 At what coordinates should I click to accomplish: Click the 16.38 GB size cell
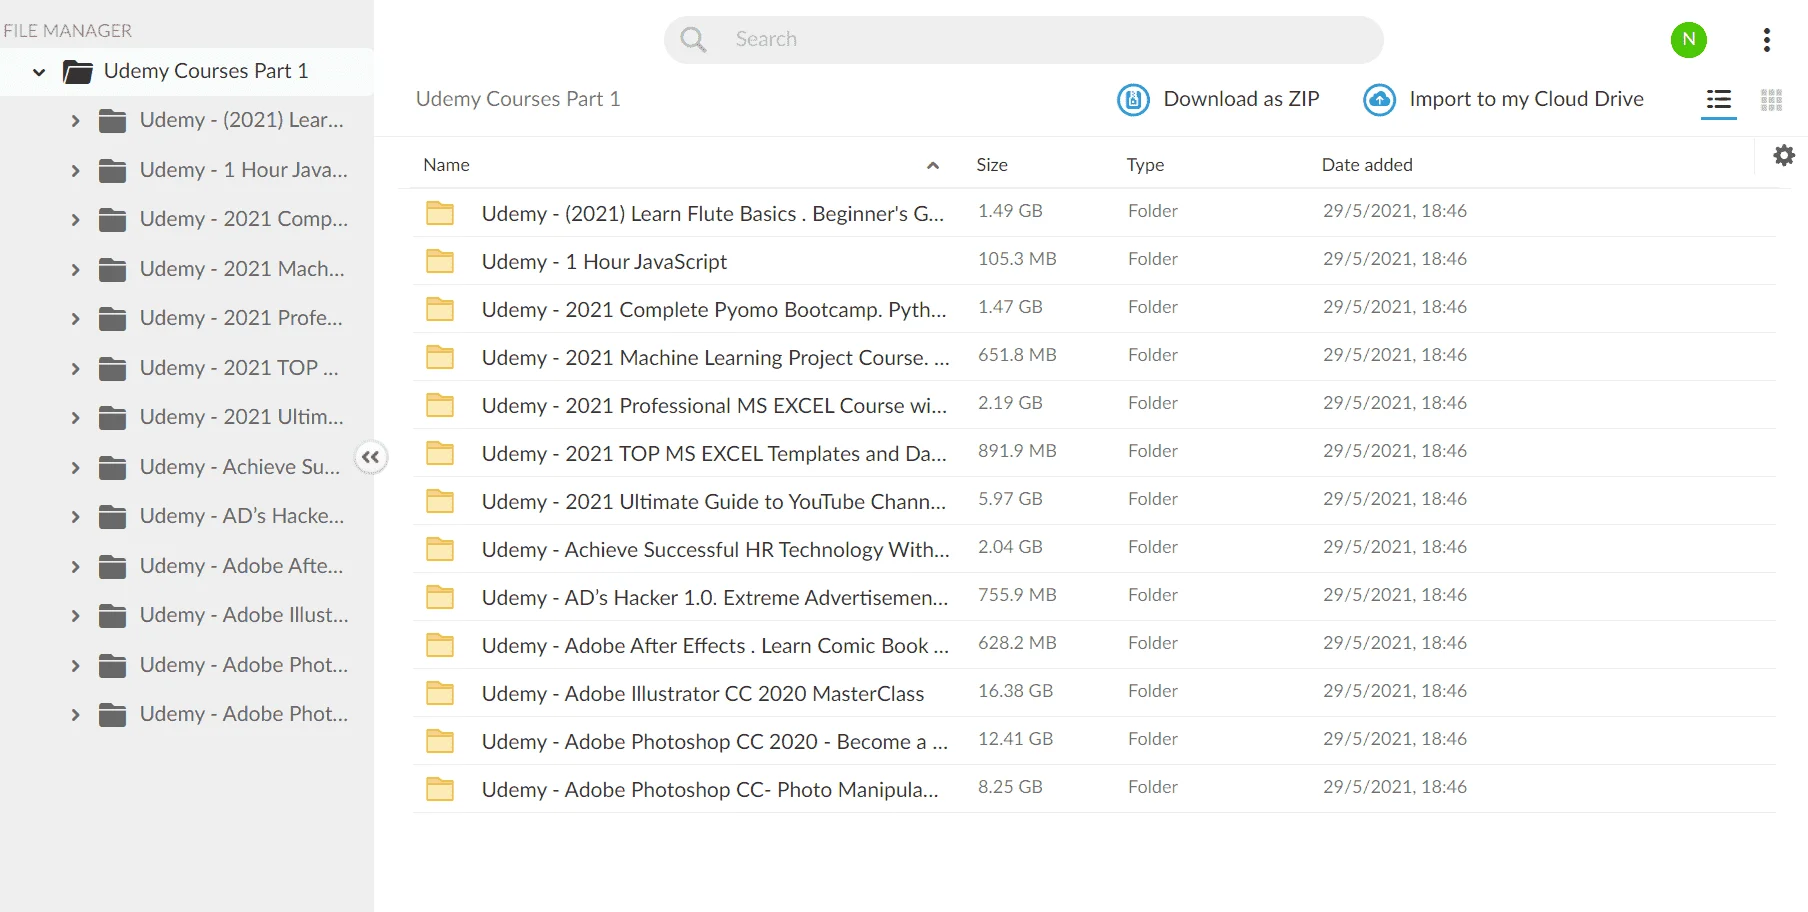point(1015,691)
